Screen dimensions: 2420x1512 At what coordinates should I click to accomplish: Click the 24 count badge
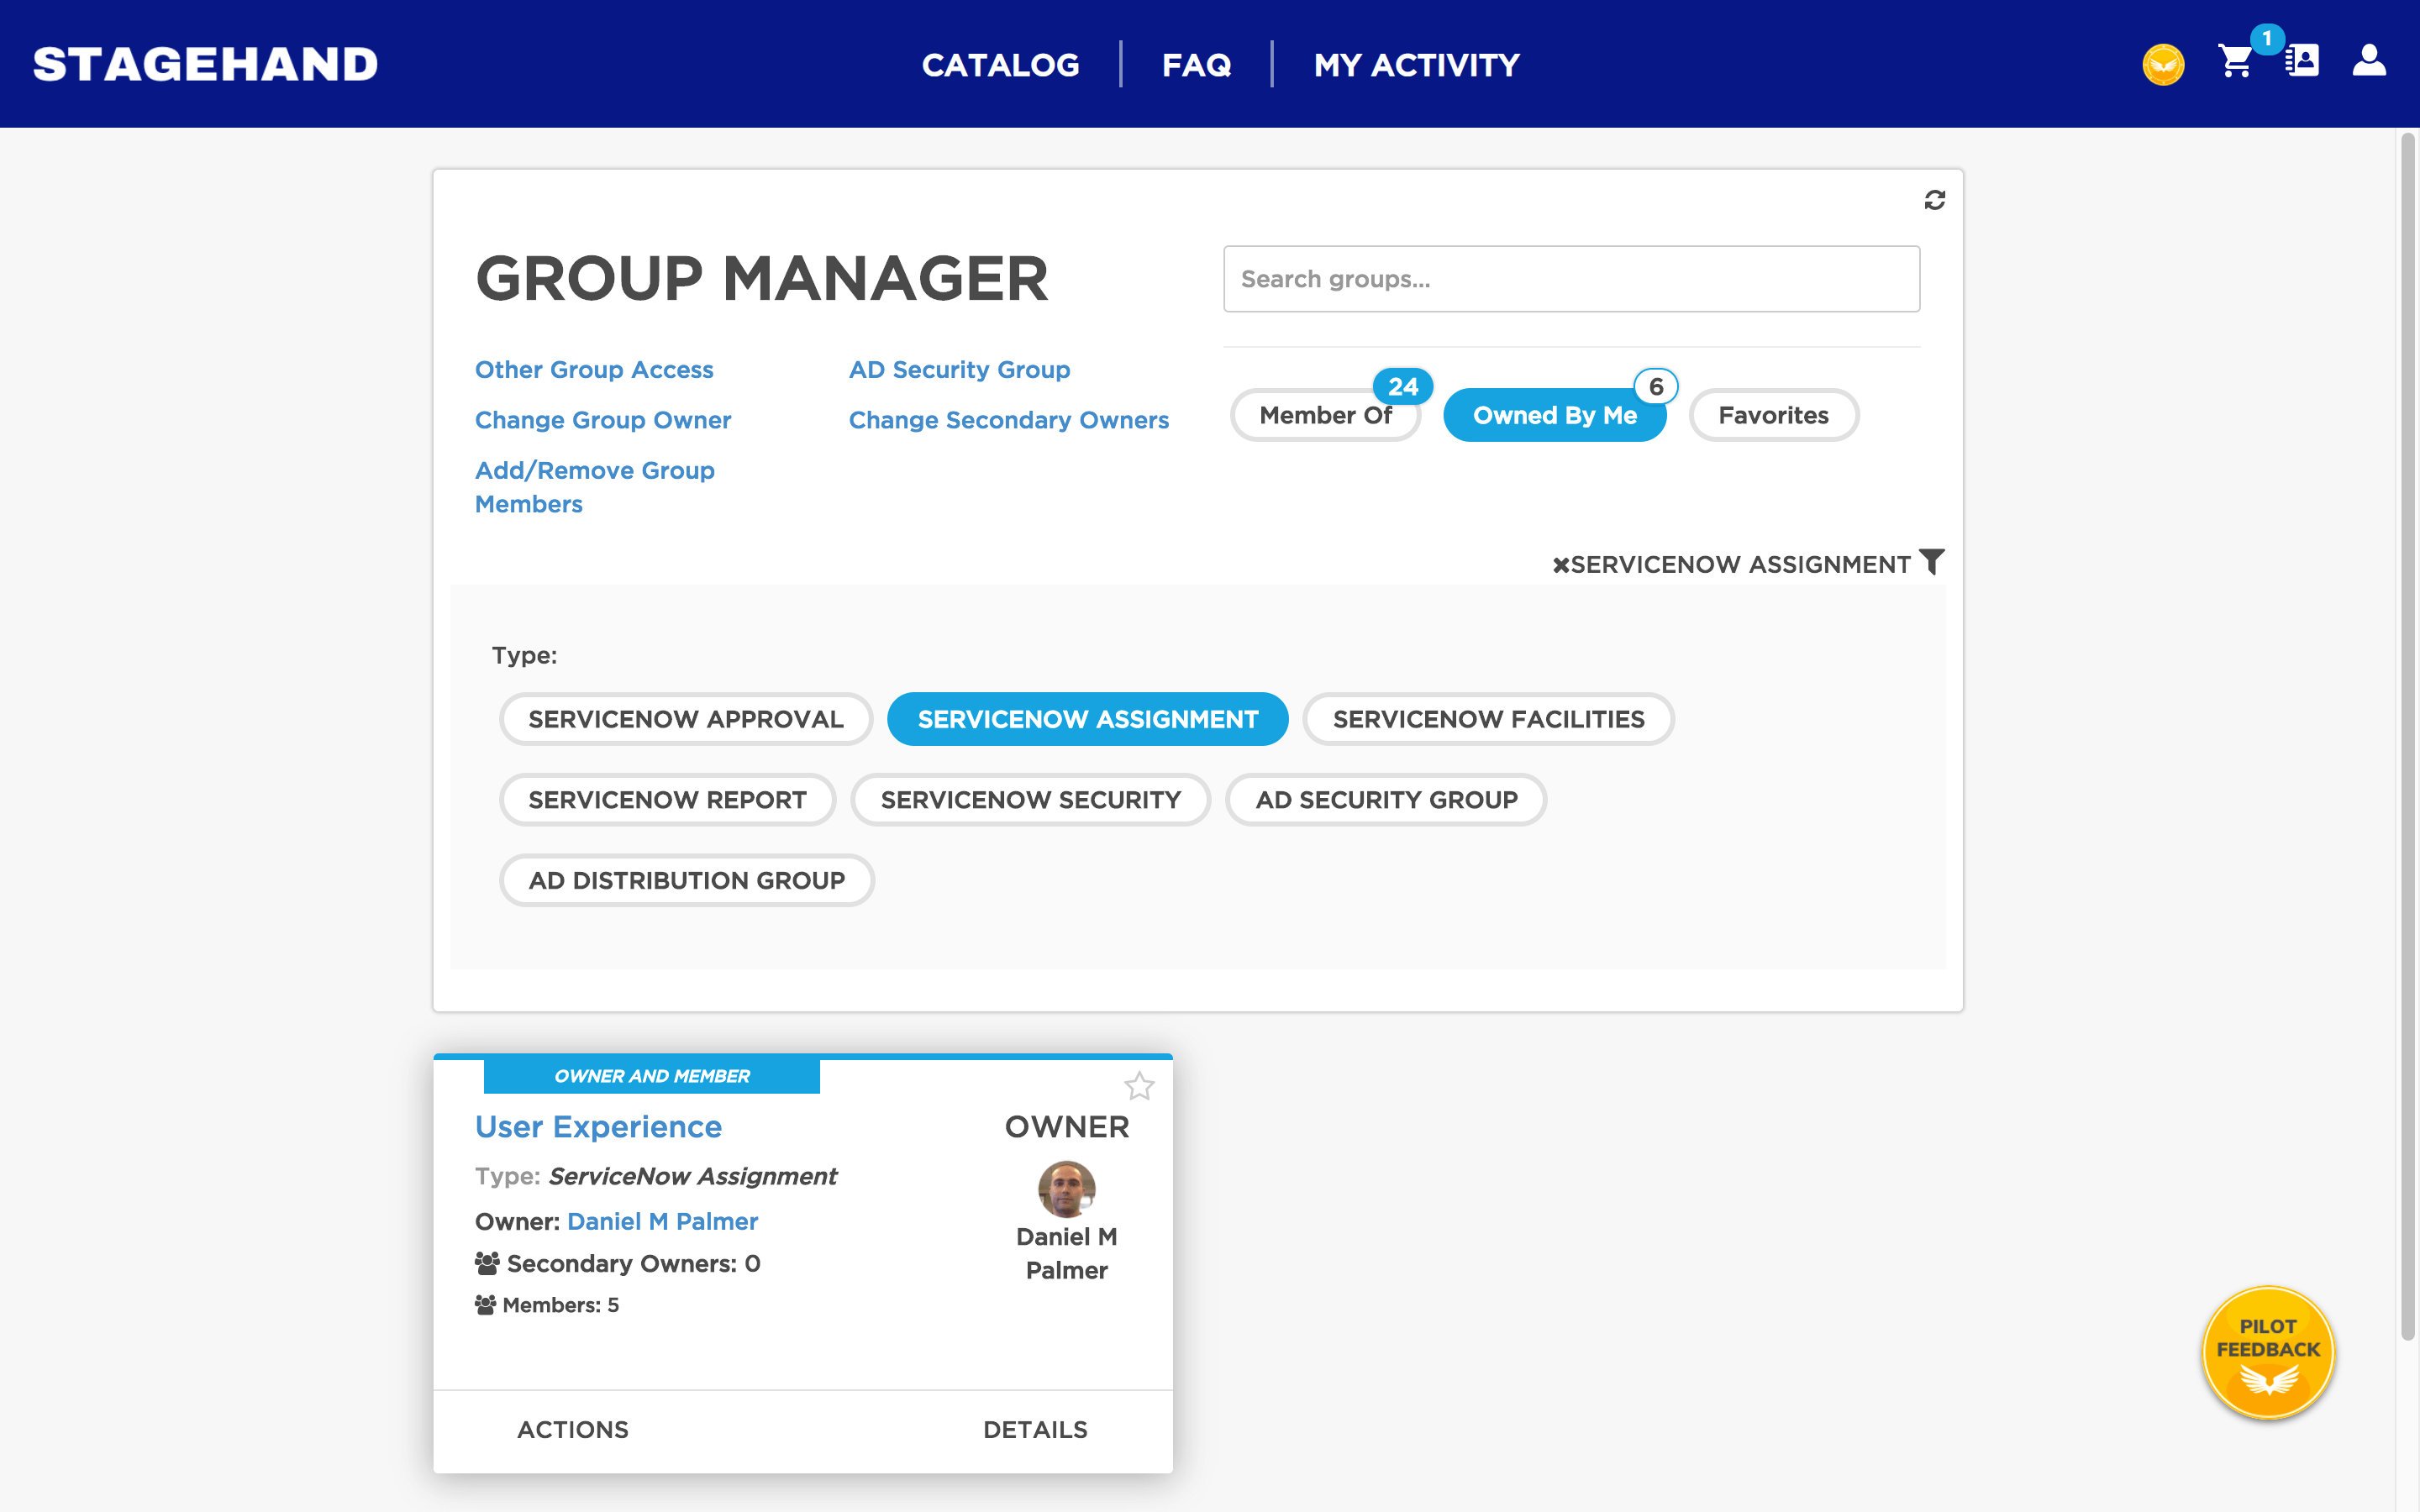[1402, 387]
